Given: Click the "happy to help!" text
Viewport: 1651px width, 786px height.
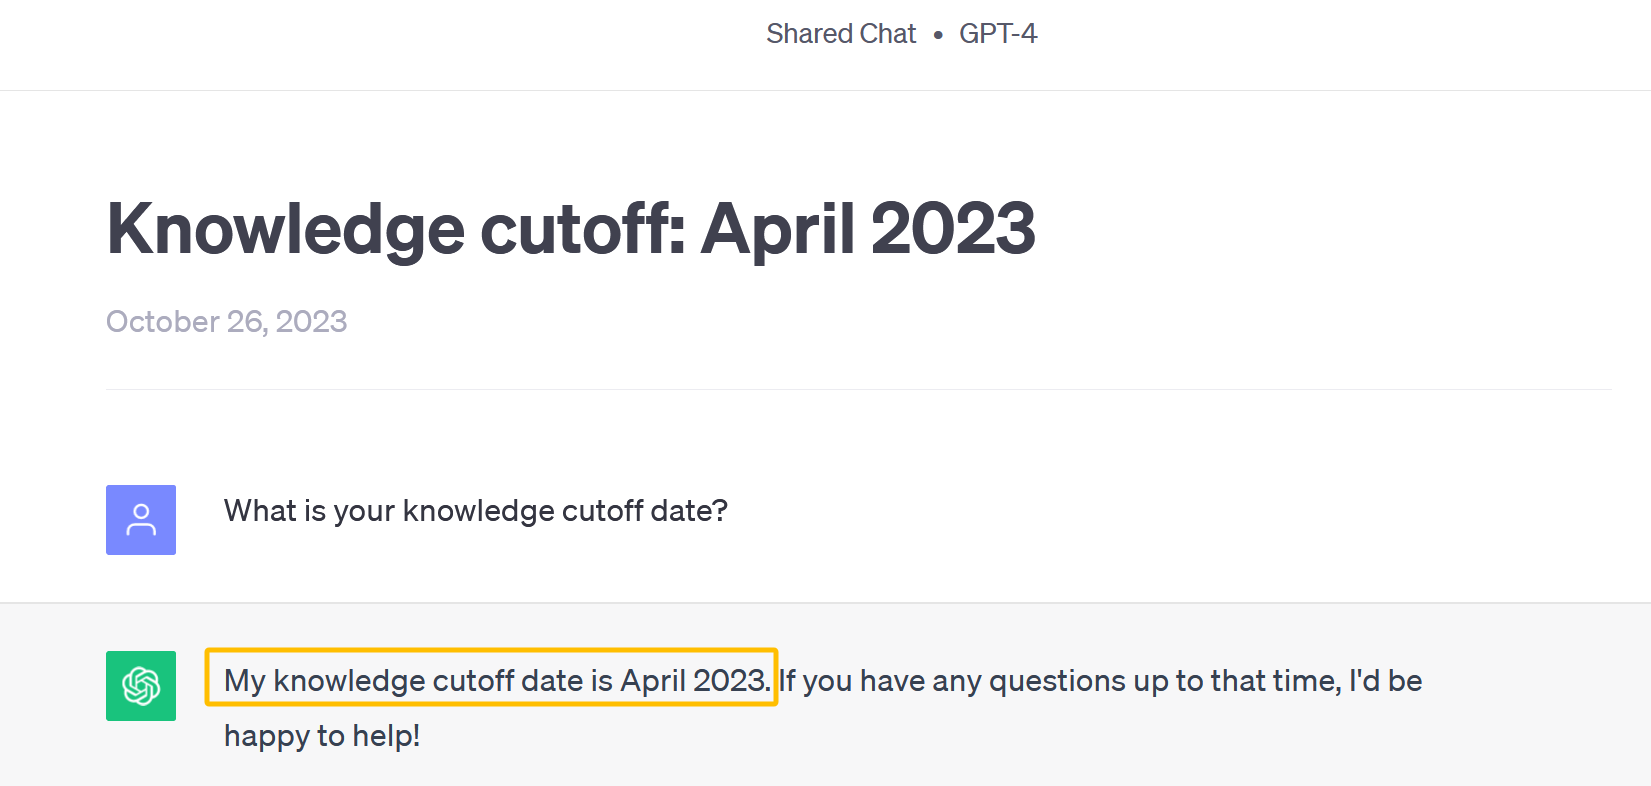Looking at the screenshot, I should (x=322, y=736).
